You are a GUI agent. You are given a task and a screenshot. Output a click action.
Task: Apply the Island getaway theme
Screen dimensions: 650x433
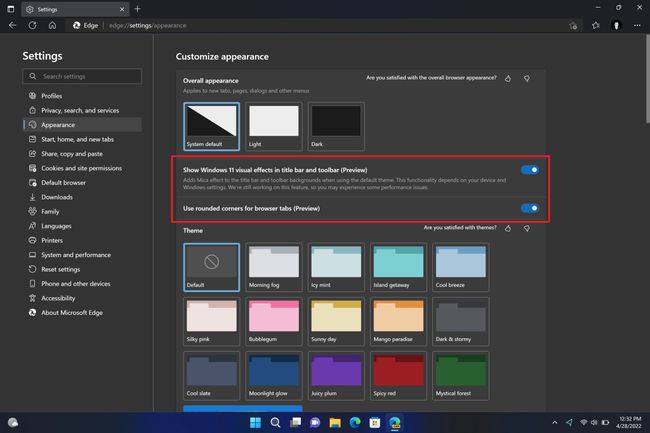coord(398,267)
